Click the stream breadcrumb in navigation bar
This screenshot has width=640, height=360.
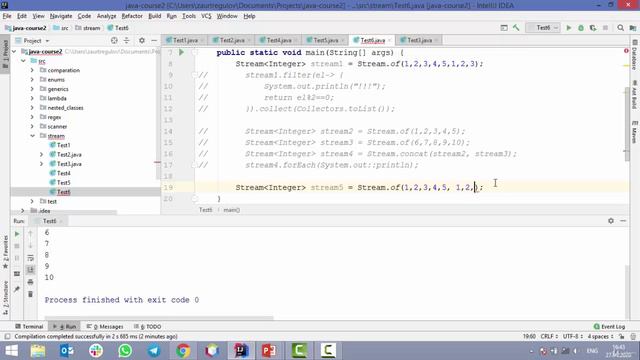point(88,28)
